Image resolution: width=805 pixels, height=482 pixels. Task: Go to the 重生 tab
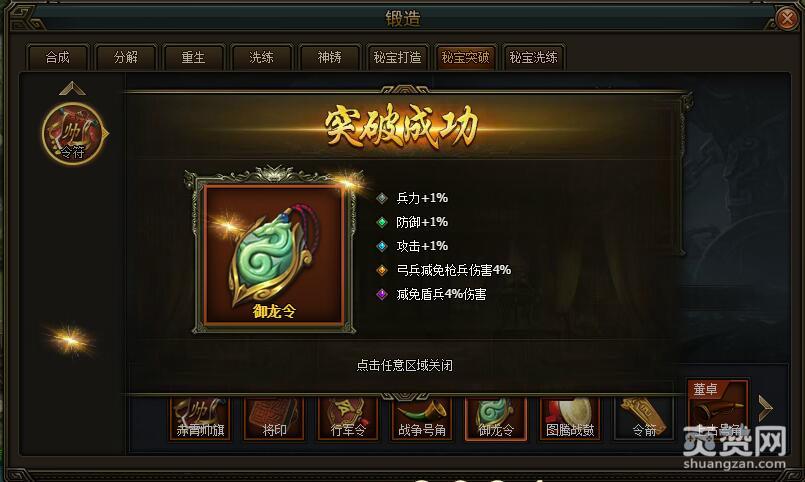coord(194,57)
